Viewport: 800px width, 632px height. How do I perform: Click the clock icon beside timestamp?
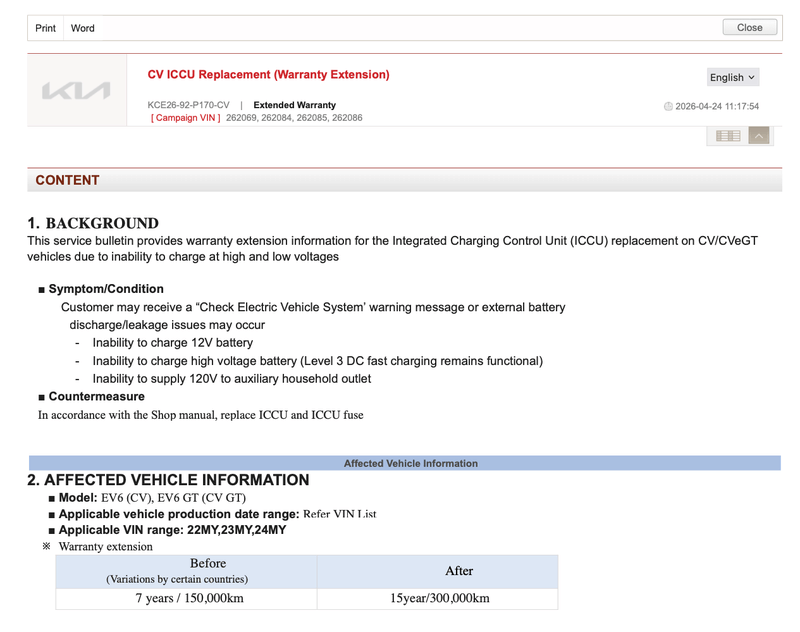[x=668, y=106]
